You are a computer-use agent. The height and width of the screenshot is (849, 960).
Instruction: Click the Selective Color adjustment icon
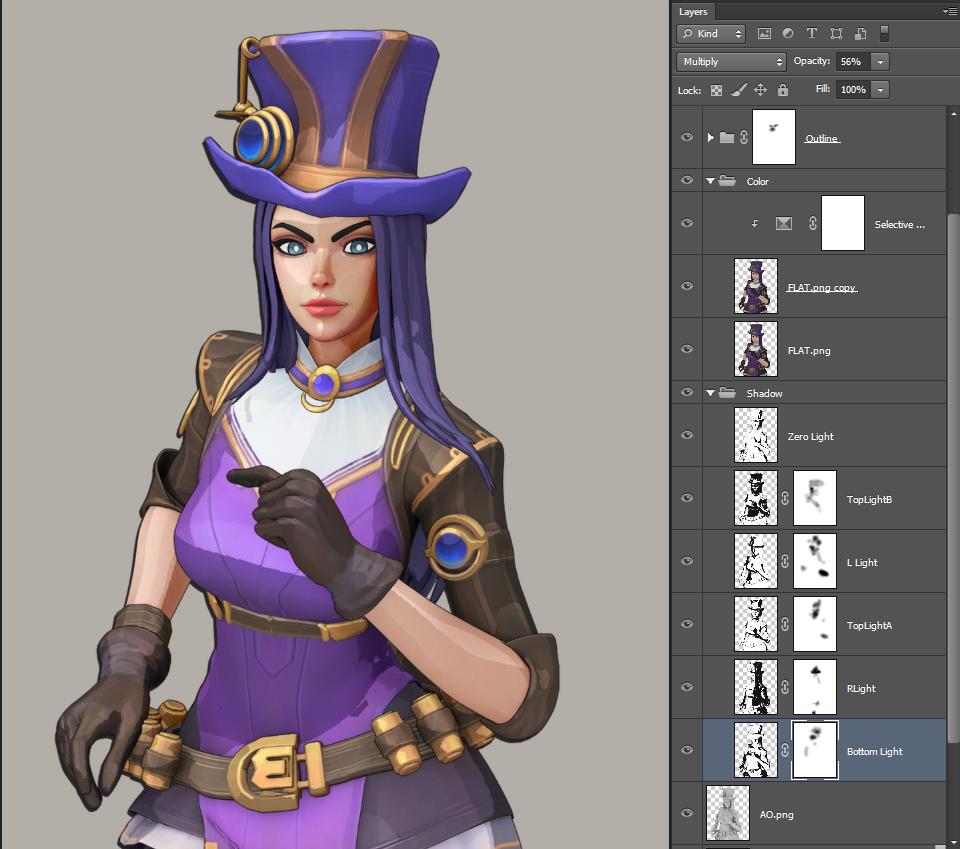coord(784,223)
